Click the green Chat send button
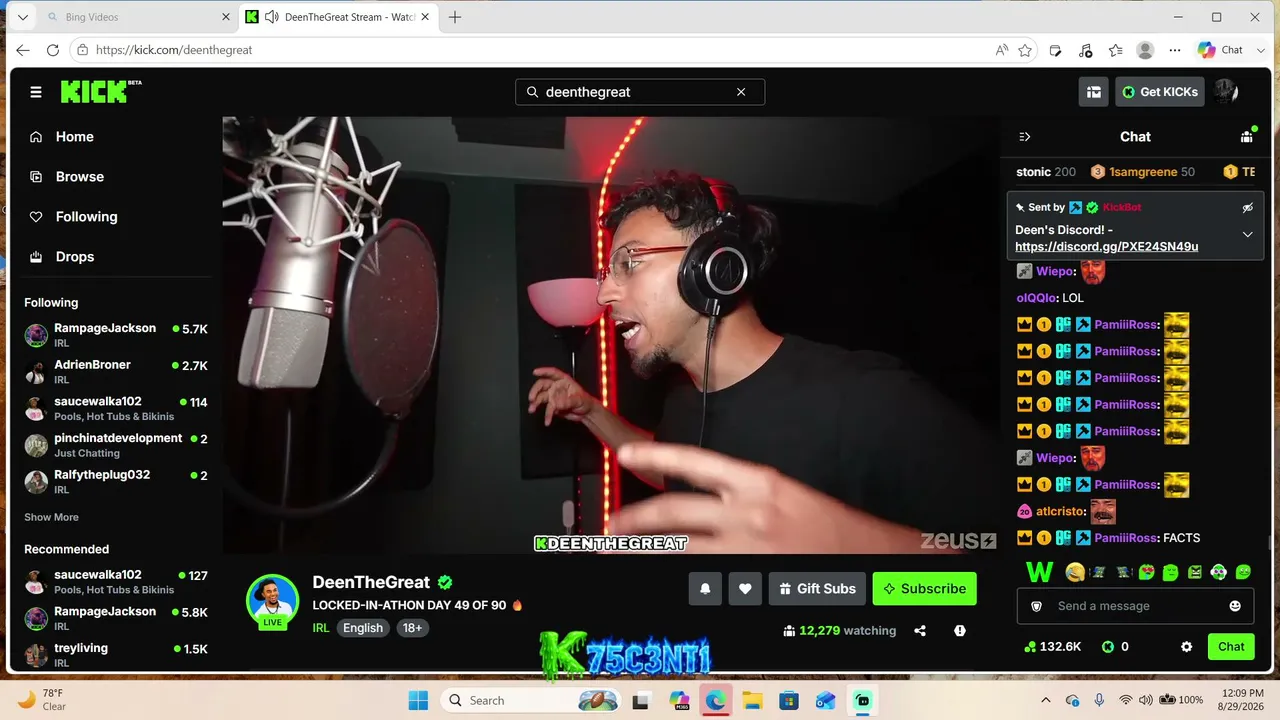The width and height of the screenshot is (1280, 720). [1231, 647]
